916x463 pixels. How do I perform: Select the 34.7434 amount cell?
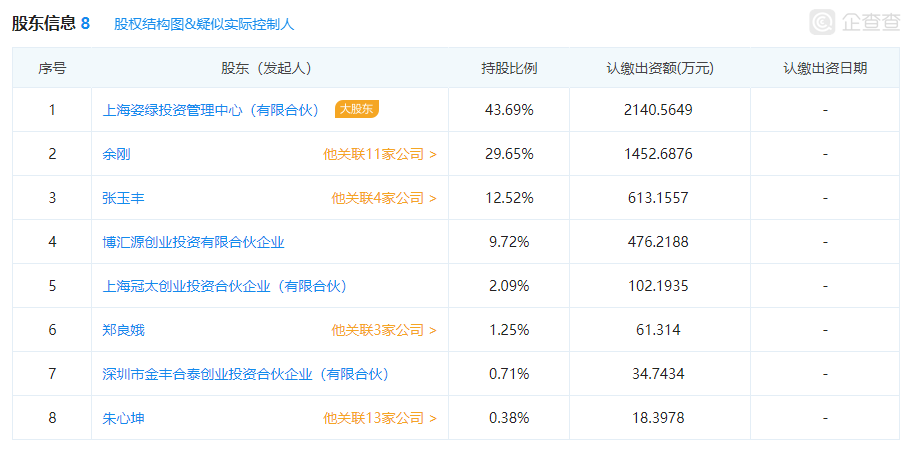(660, 374)
